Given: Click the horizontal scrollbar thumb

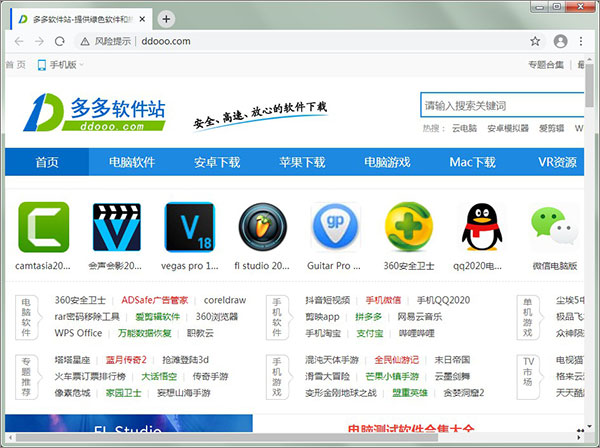Looking at the screenshot, I should [227, 437].
